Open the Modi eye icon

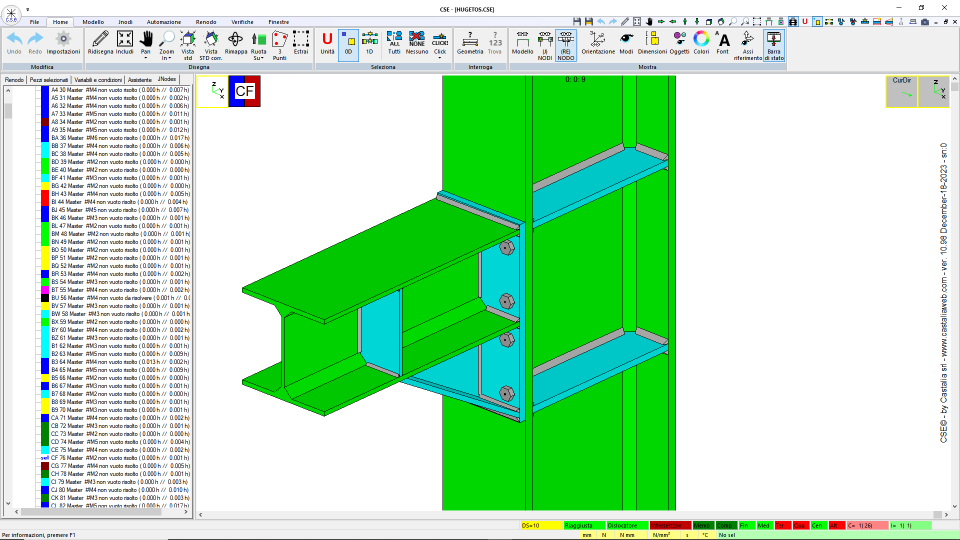[x=626, y=43]
